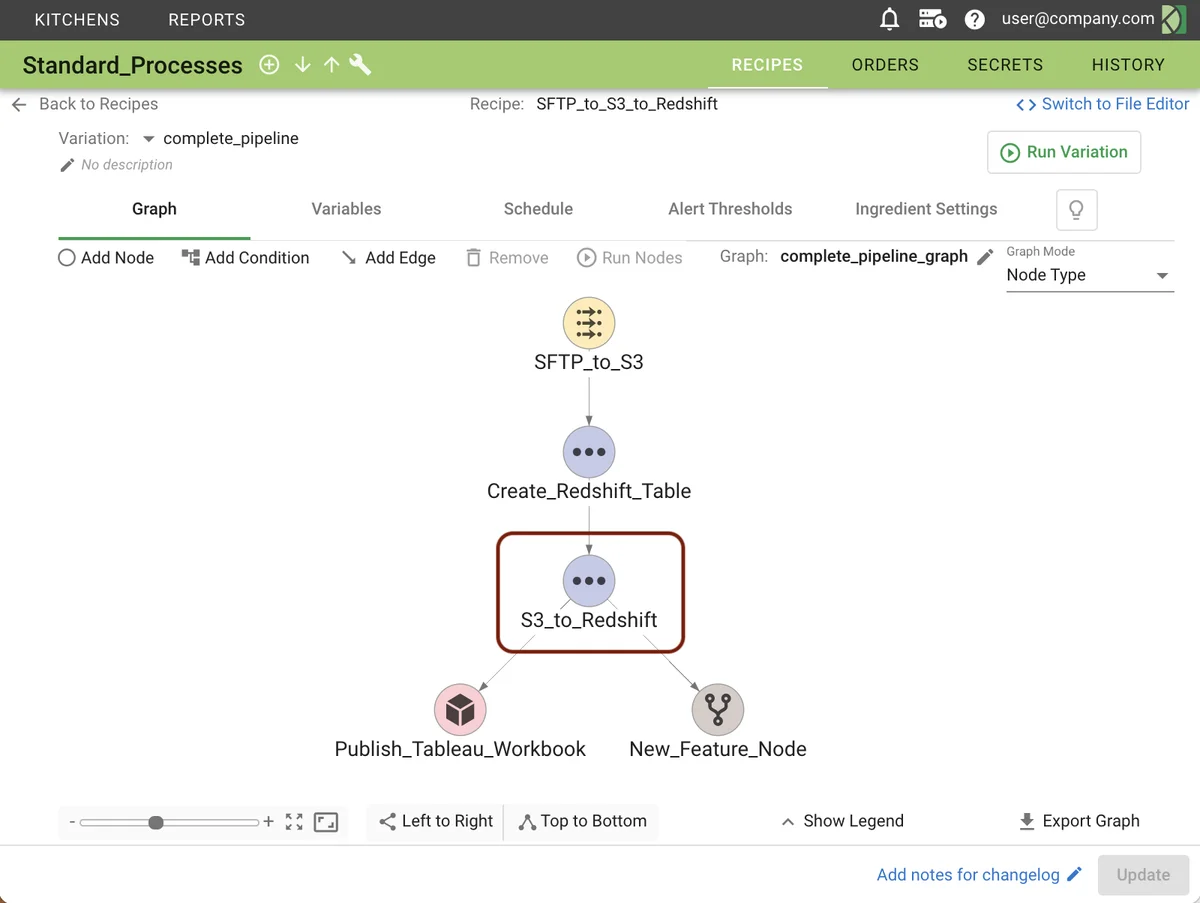The width and height of the screenshot is (1200, 903).
Task: Choose Left to Right layout
Action: tap(436, 821)
